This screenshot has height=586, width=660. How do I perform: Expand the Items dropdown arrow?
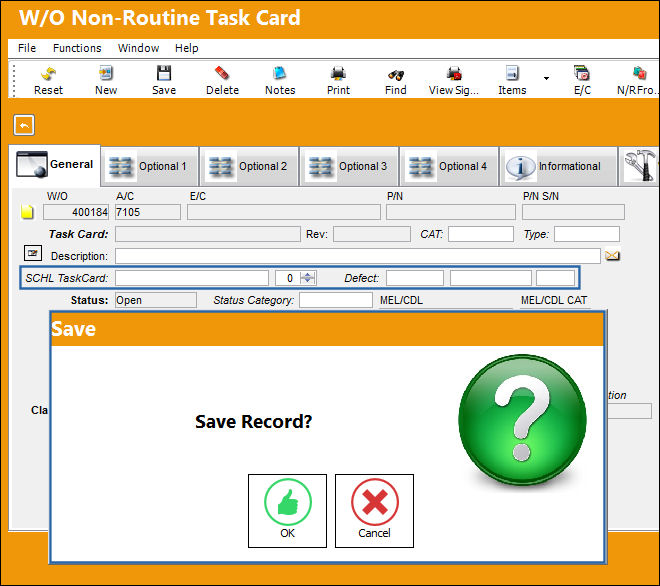(546, 78)
